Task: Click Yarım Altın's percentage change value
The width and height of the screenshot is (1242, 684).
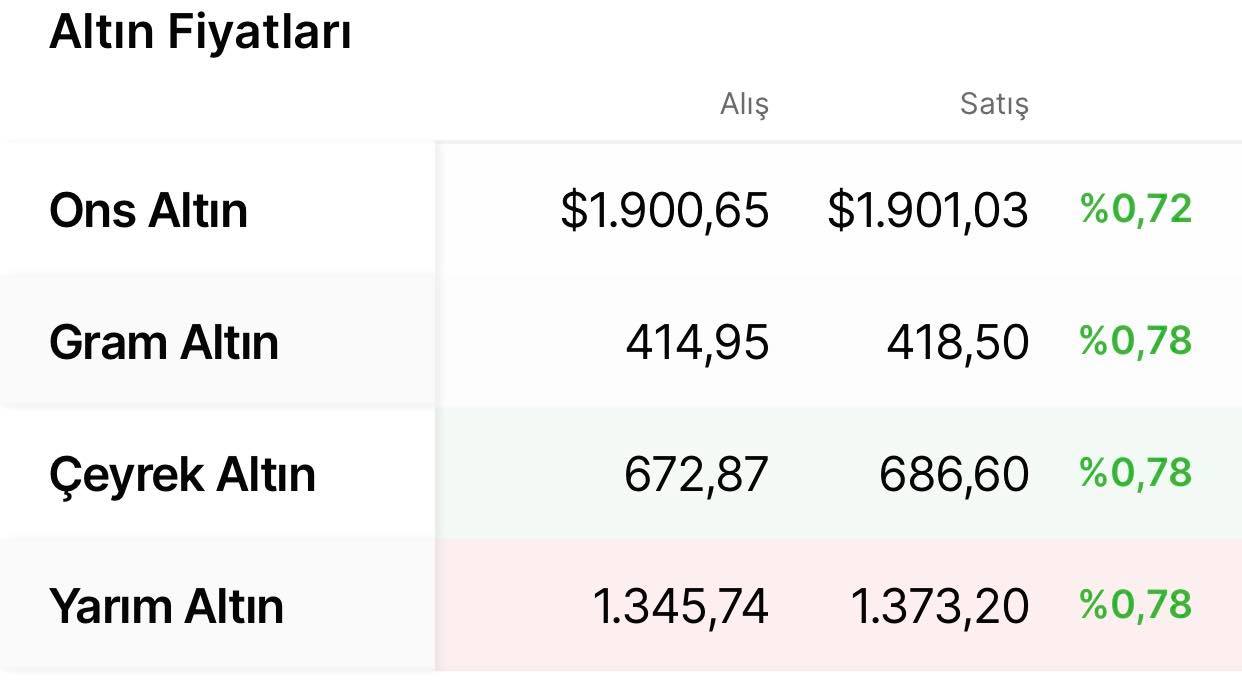Action: point(1136,604)
